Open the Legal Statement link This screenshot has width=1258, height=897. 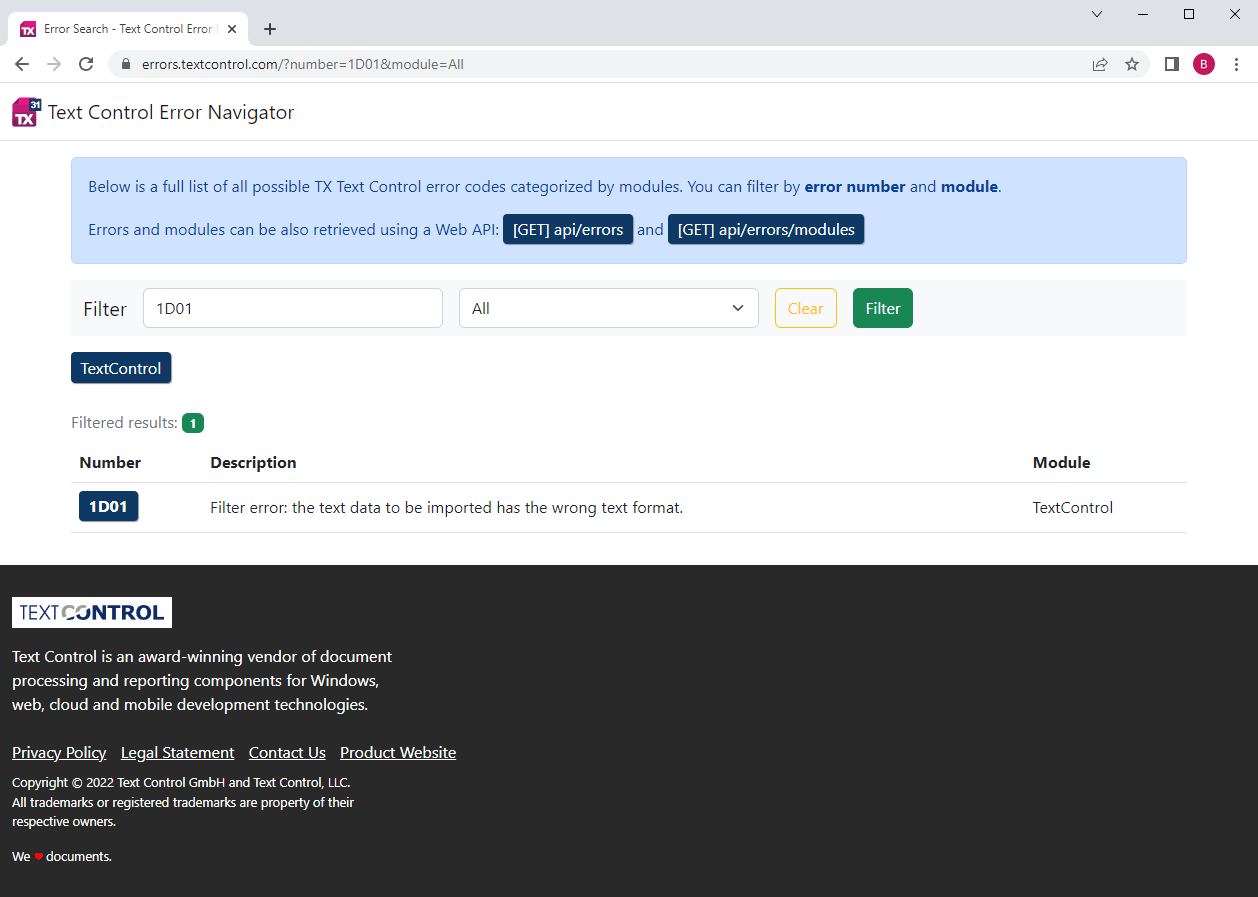177,753
